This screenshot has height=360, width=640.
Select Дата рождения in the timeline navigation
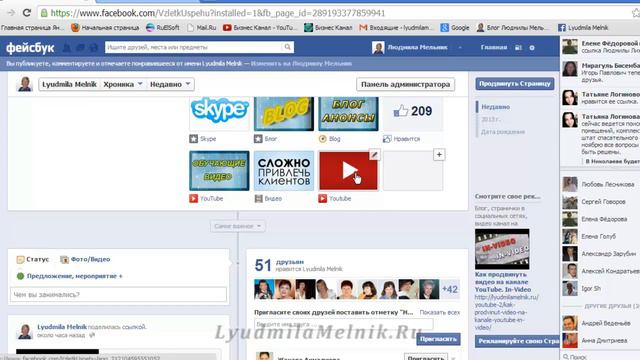[x=503, y=132]
